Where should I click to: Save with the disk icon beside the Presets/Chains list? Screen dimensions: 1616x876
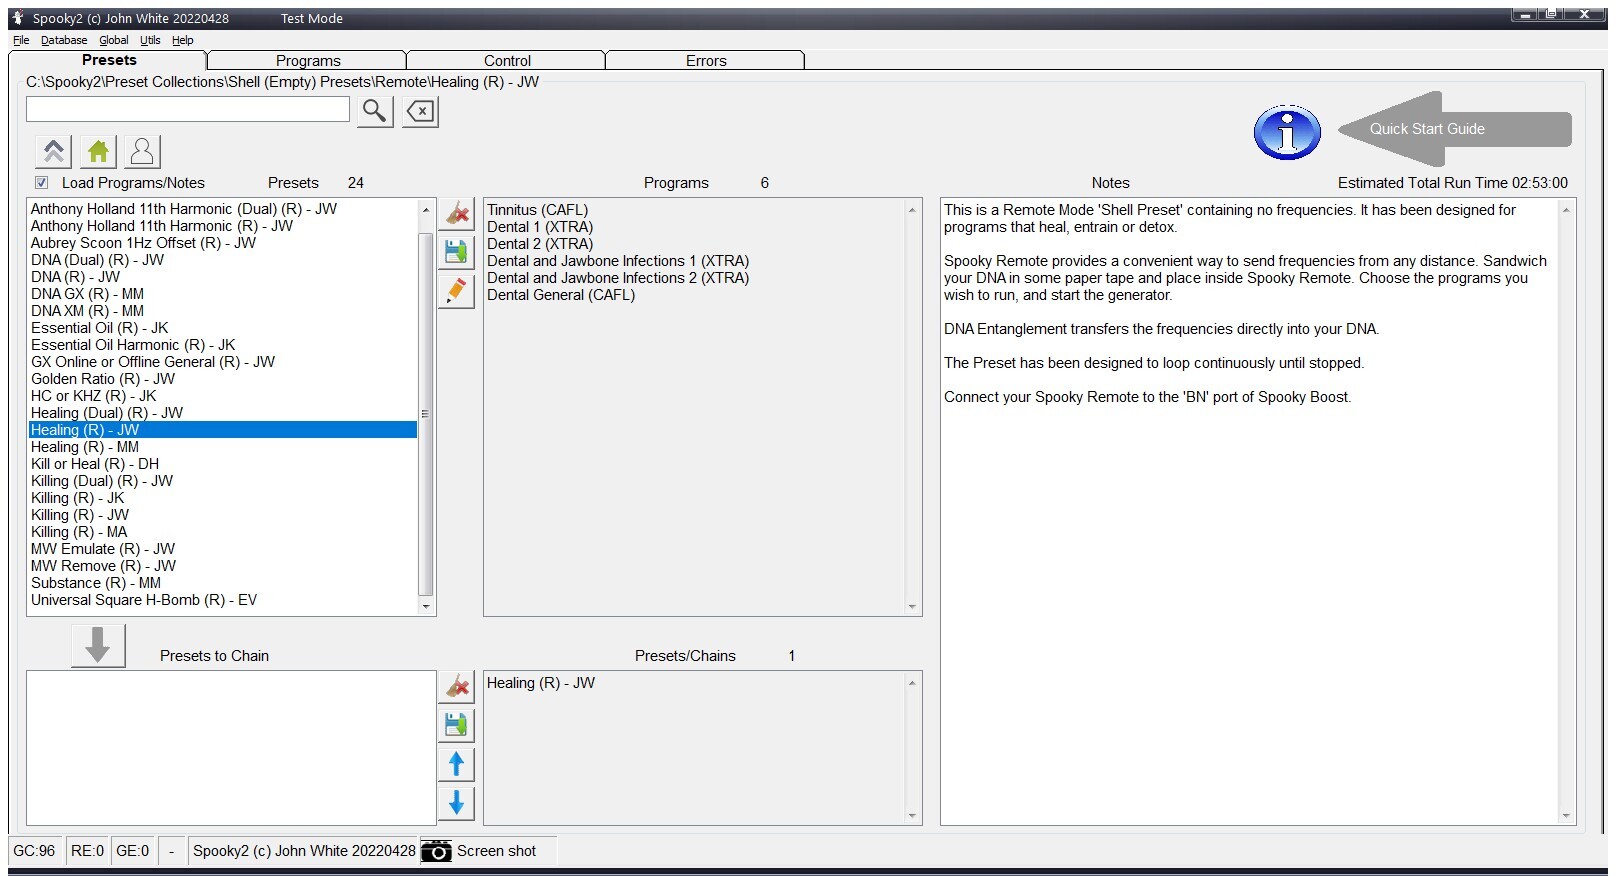coord(457,725)
